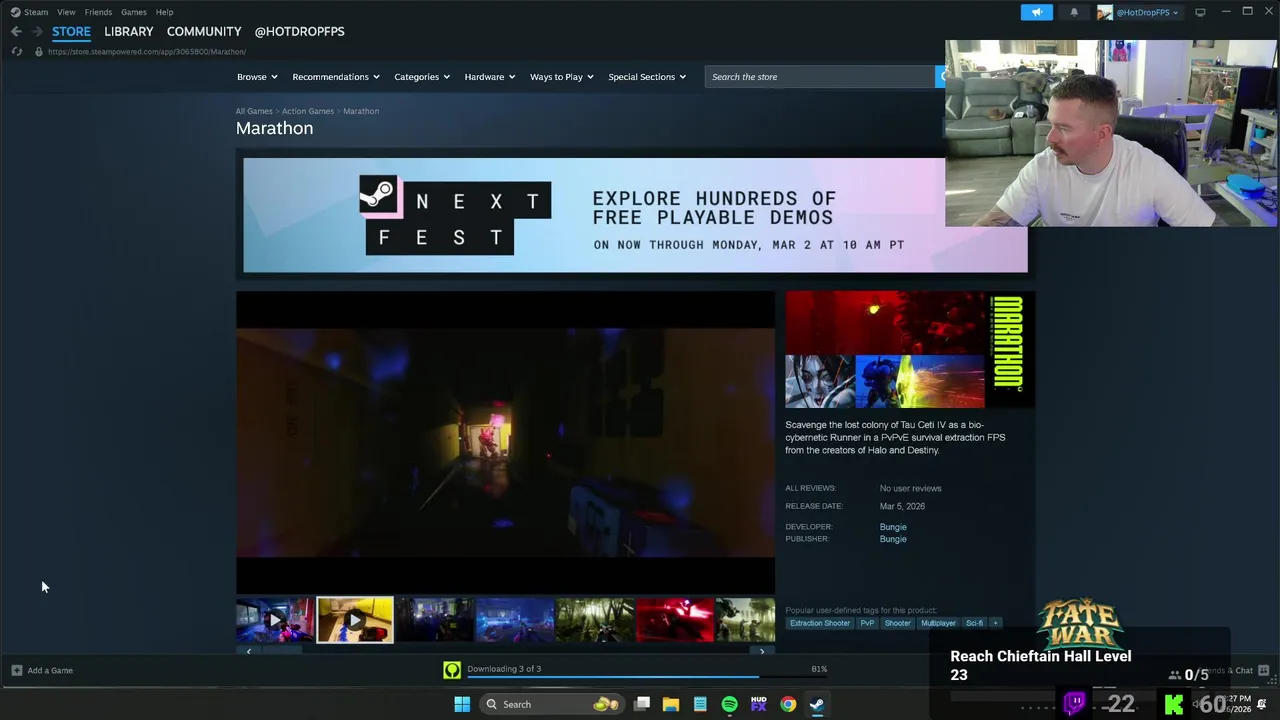Click the All Games breadcrumb link
This screenshot has height=720, width=1280.
[254, 111]
